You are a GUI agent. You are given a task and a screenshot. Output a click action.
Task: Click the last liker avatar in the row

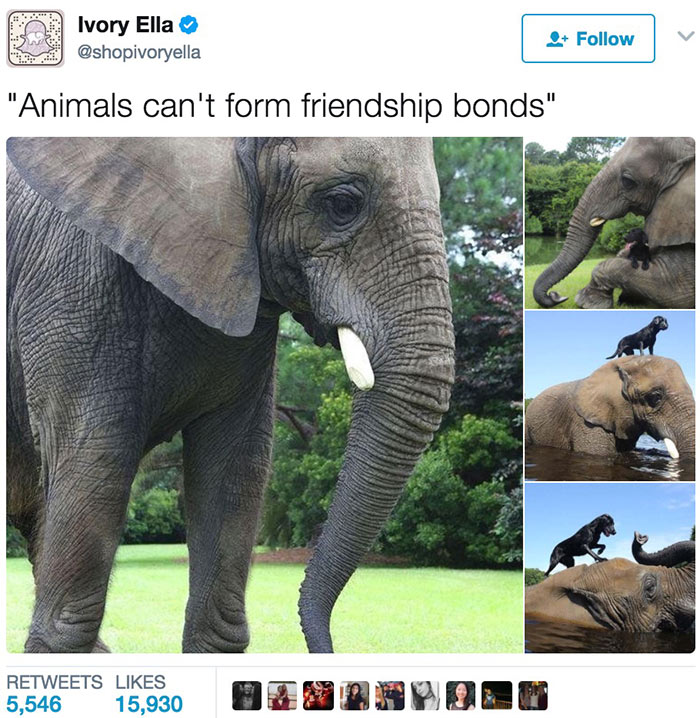pos(532,696)
